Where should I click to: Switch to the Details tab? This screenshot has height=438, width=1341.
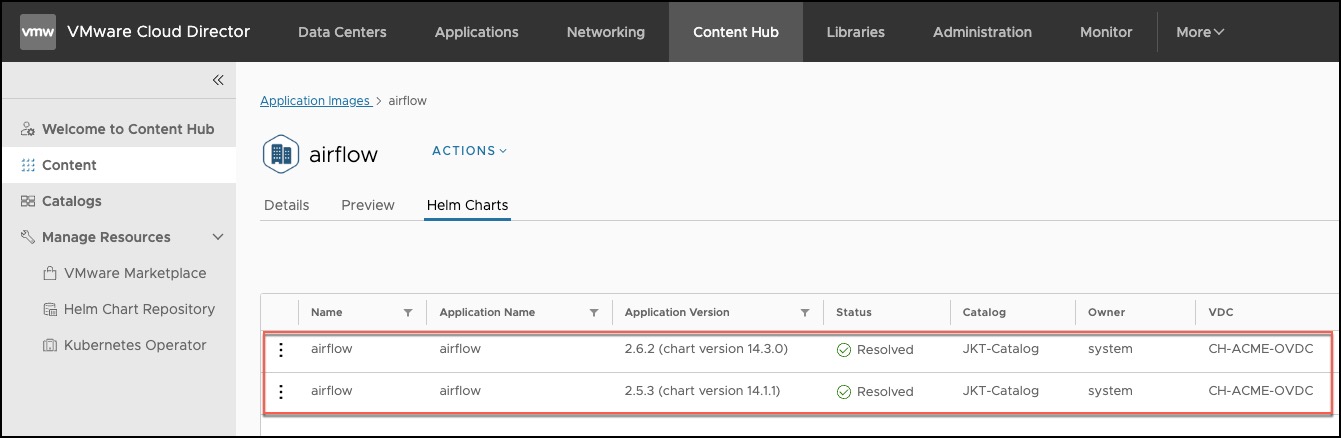click(x=286, y=205)
